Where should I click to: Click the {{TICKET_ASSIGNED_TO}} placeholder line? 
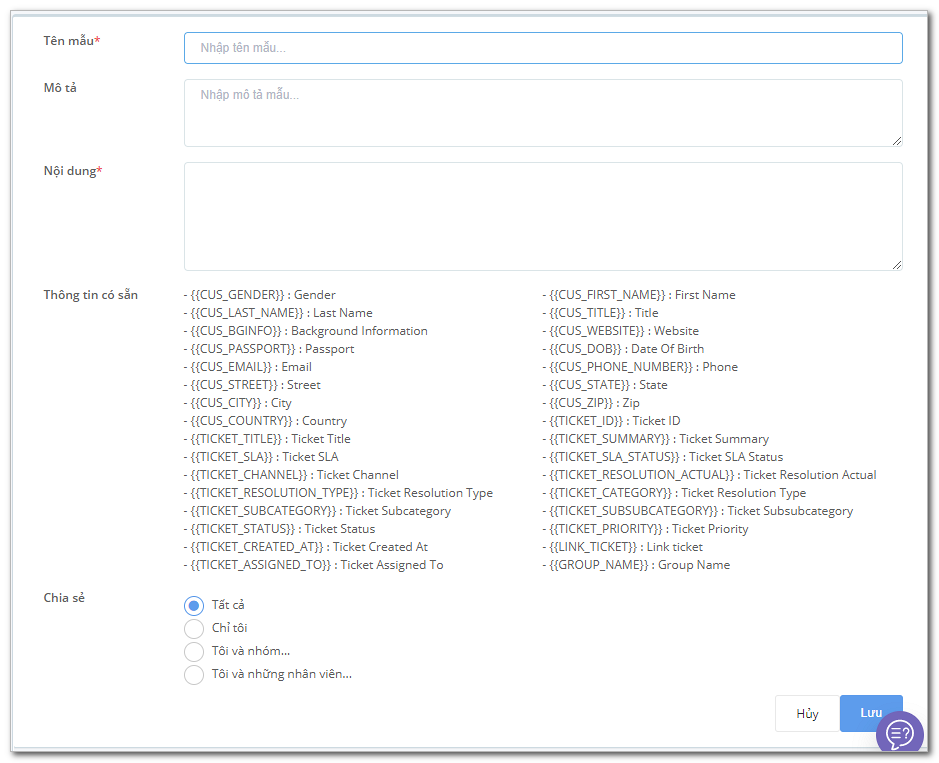click(314, 564)
